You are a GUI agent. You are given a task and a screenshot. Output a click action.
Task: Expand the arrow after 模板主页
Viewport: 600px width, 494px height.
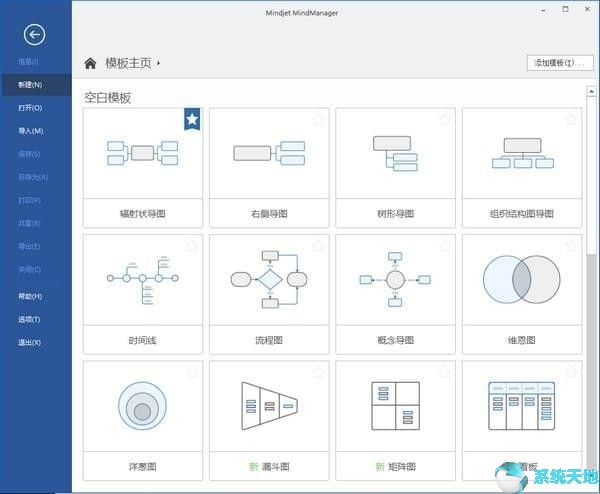(x=158, y=63)
